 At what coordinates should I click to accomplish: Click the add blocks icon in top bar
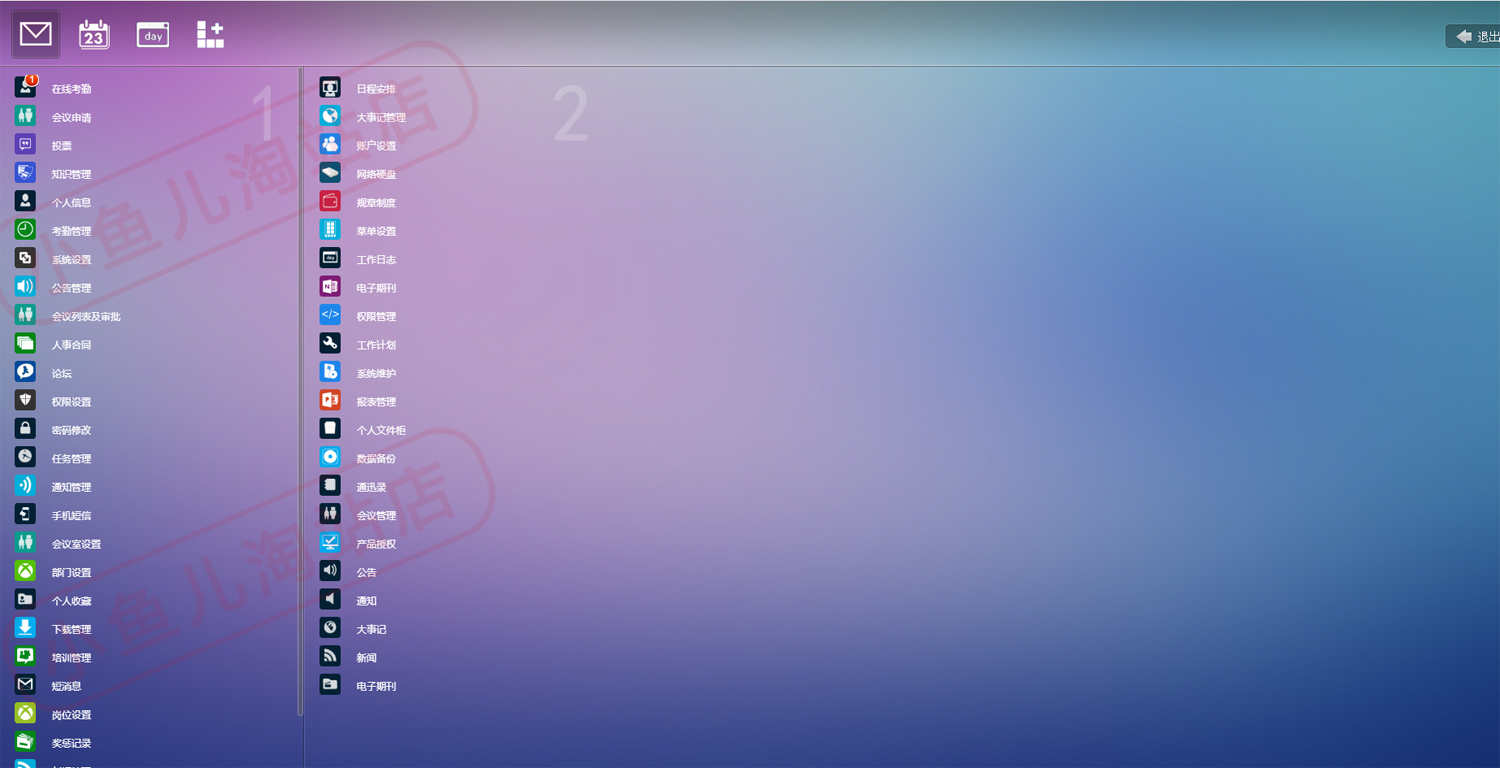210,34
